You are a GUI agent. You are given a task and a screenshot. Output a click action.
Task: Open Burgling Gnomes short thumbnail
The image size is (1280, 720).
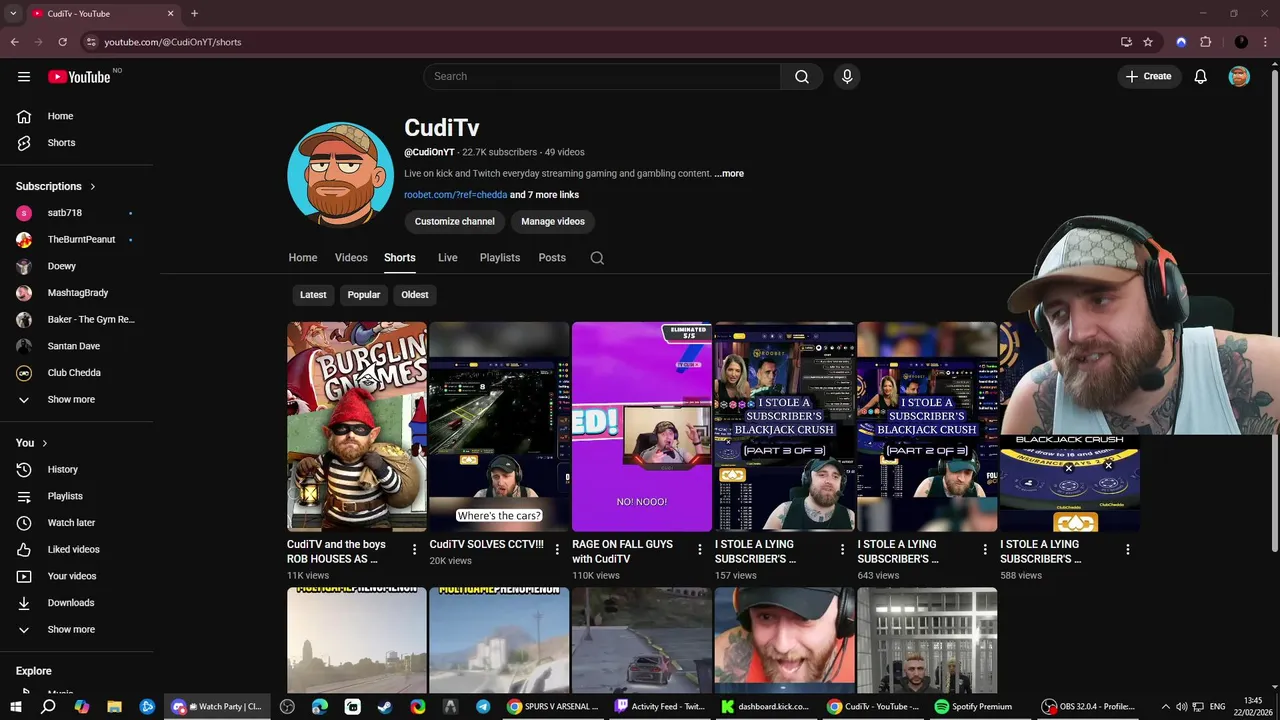click(357, 427)
